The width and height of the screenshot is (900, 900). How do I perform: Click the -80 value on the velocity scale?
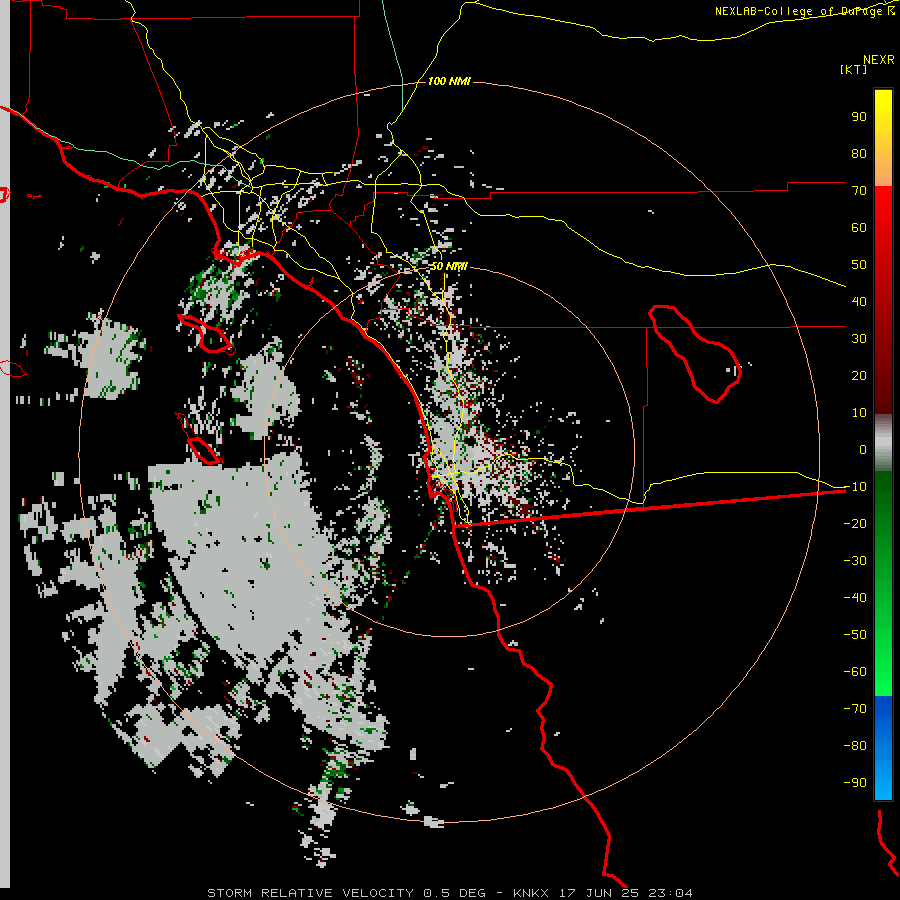coord(855,746)
